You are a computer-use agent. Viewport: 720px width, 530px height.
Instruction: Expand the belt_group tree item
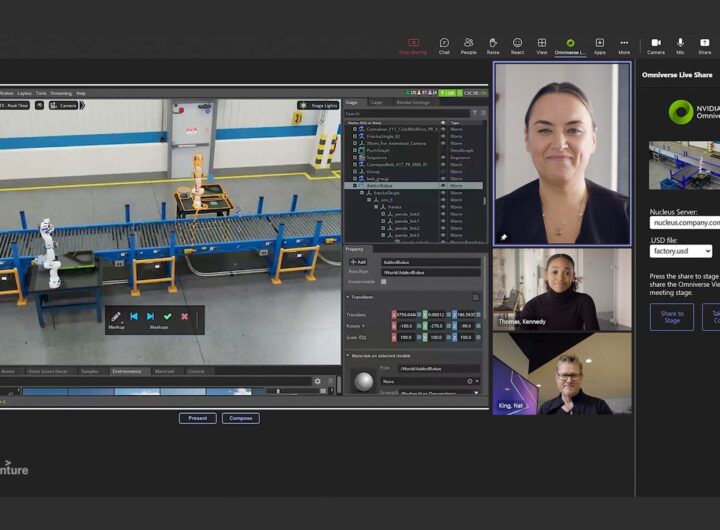point(355,178)
